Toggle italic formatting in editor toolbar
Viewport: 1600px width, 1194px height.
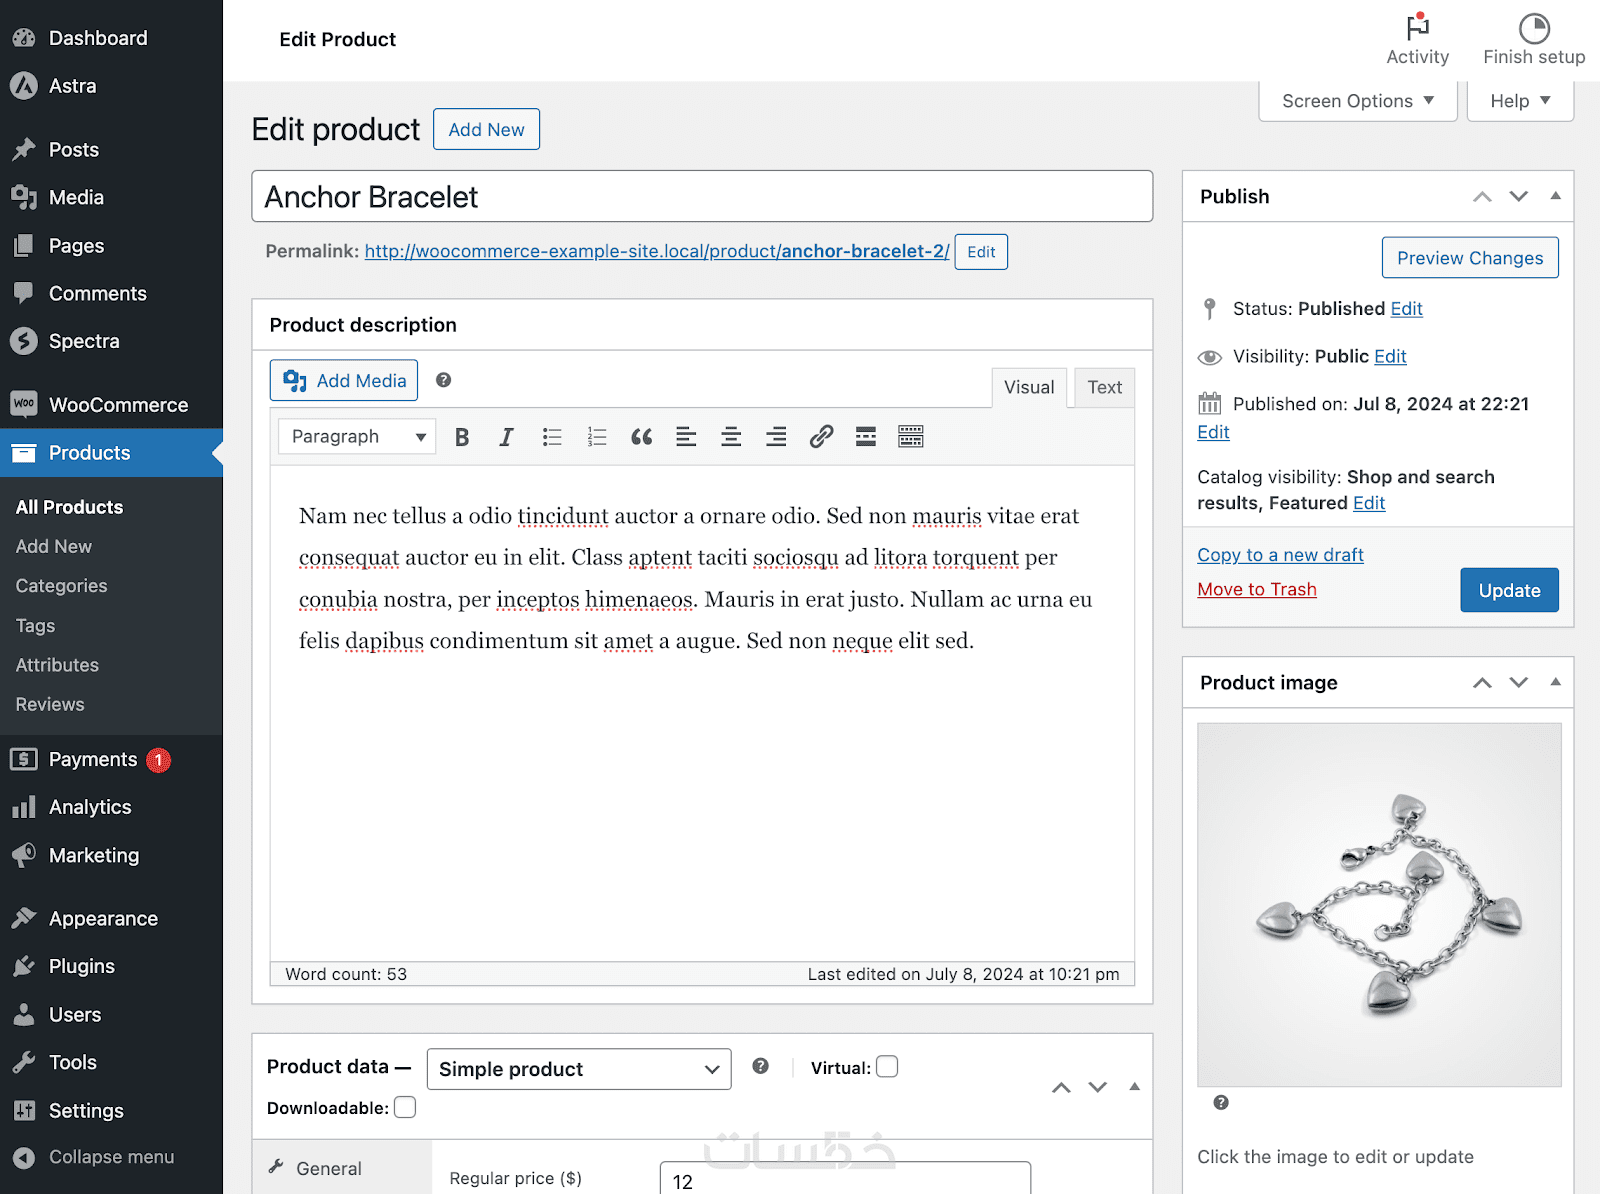click(506, 437)
